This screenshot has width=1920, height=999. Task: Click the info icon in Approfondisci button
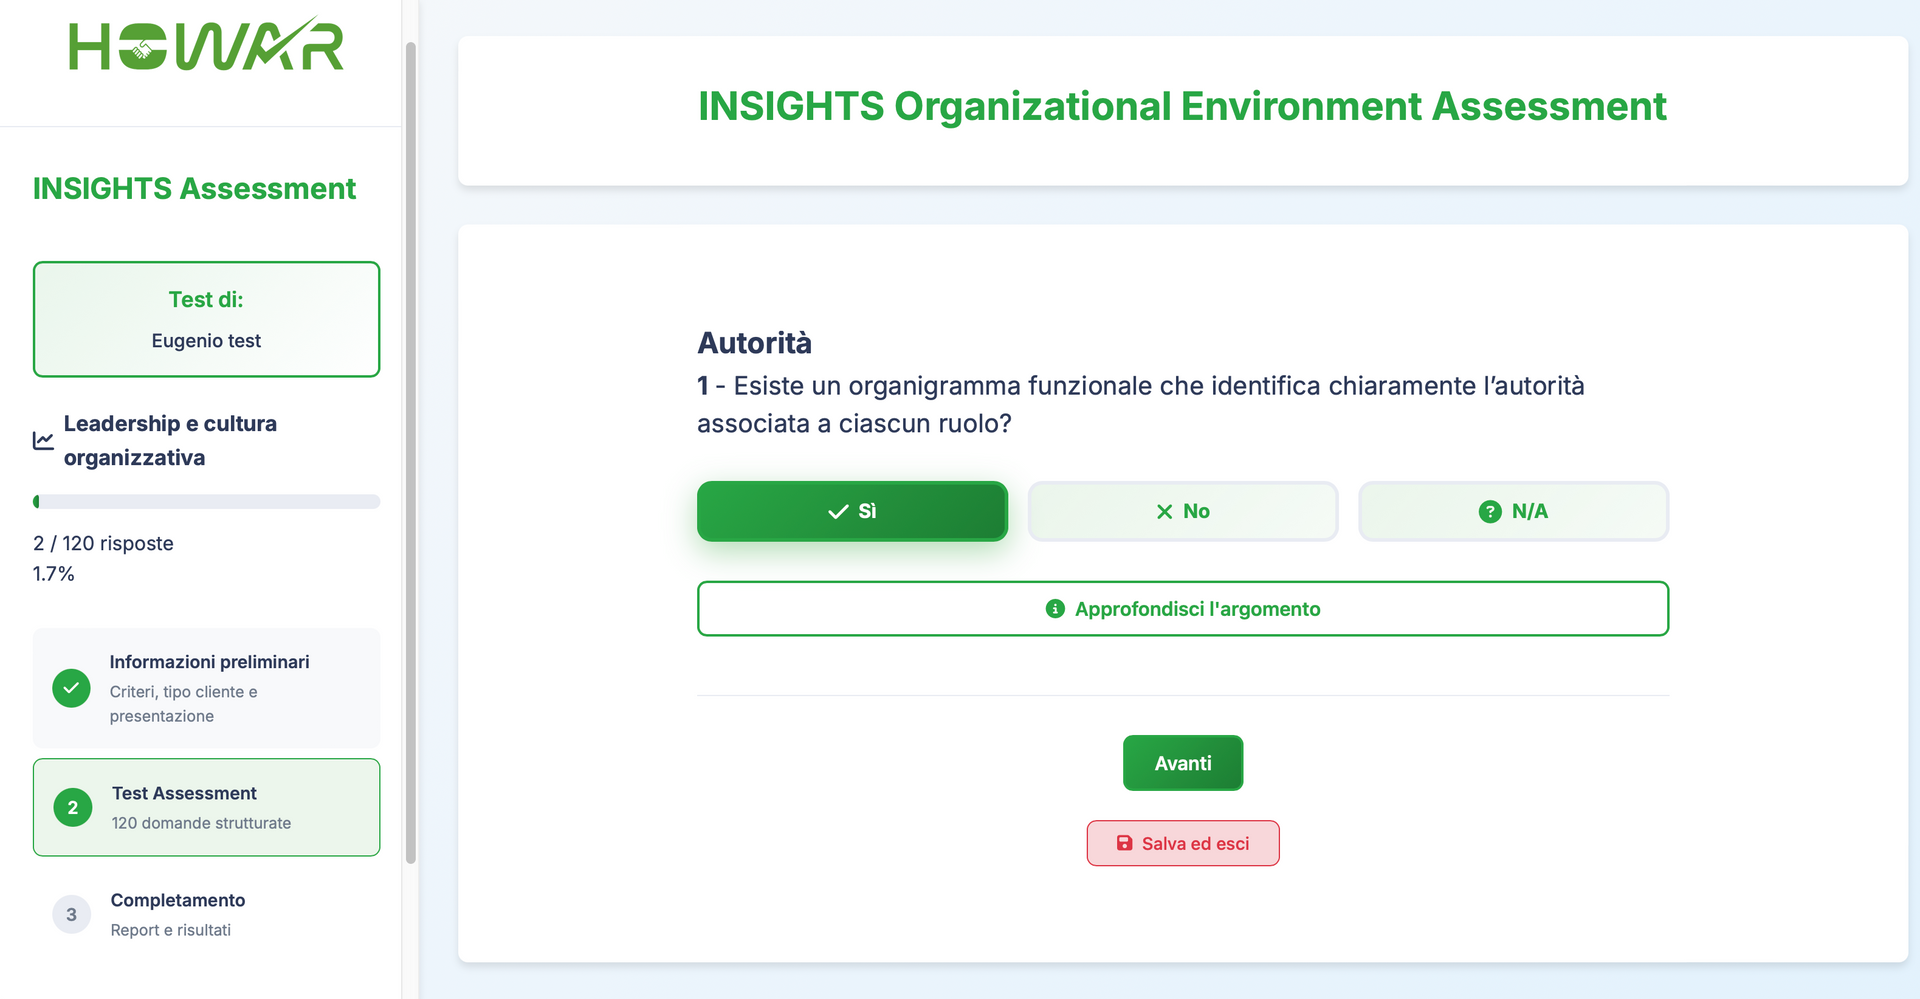point(1055,609)
